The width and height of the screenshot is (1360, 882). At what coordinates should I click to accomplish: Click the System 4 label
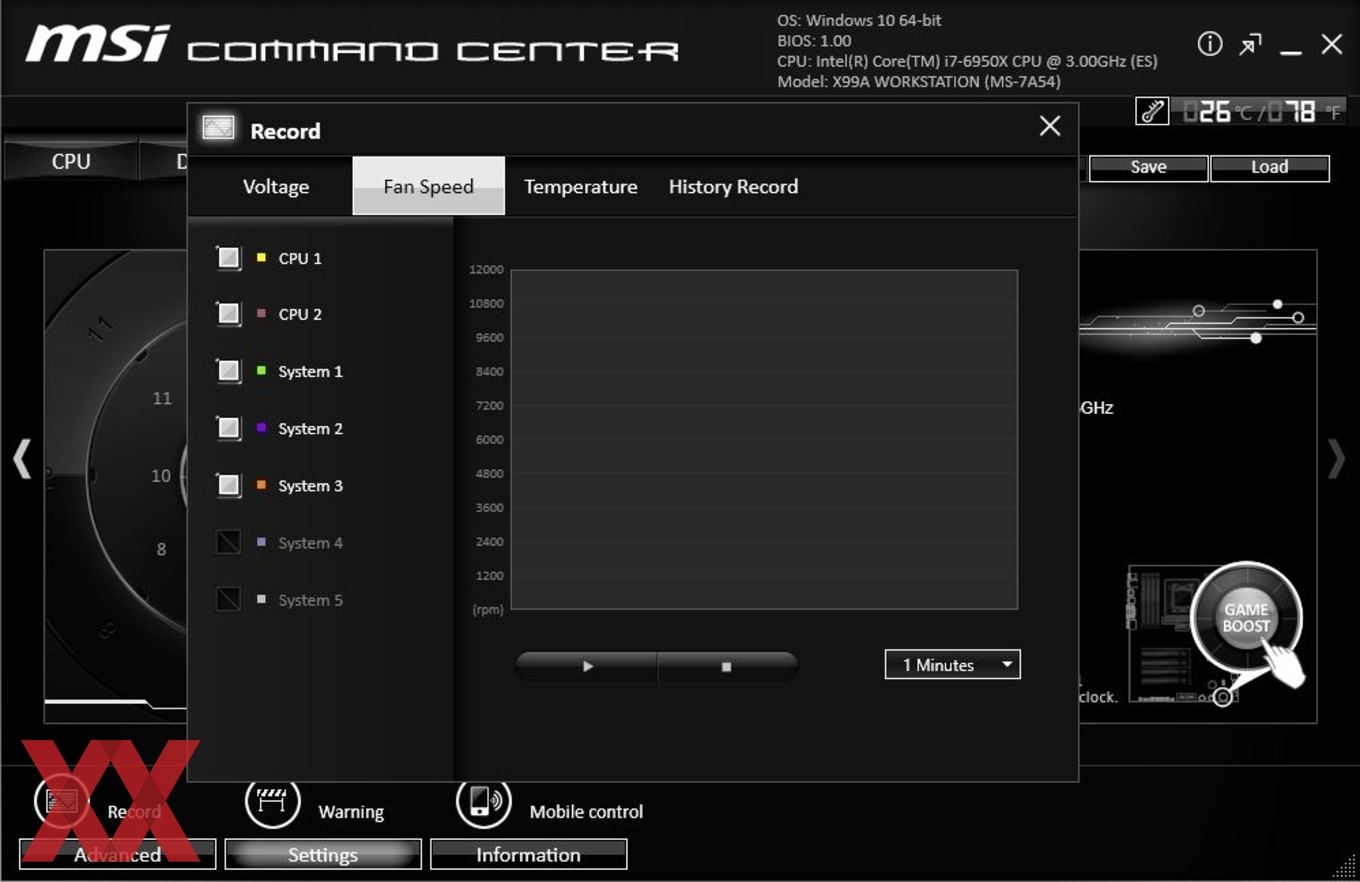[310, 543]
